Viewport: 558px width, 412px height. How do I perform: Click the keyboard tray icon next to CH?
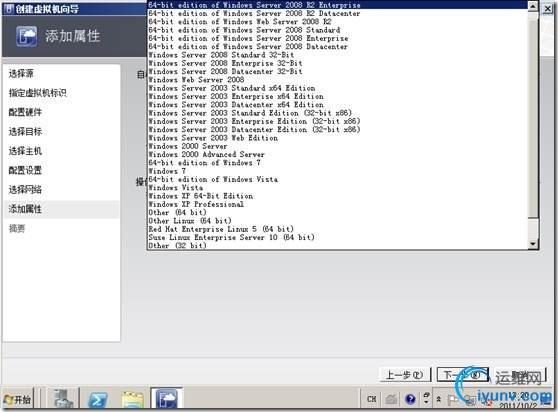[x=391, y=399]
